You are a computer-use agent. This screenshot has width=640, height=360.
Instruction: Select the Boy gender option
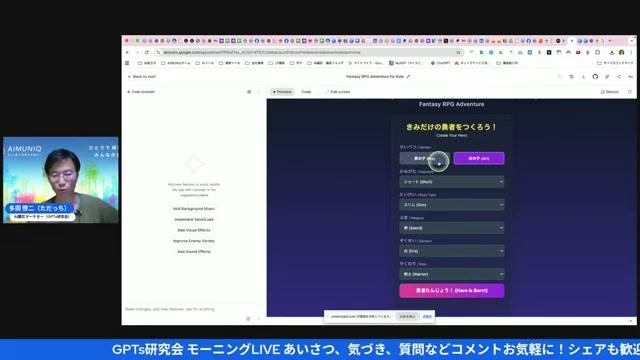424,158
